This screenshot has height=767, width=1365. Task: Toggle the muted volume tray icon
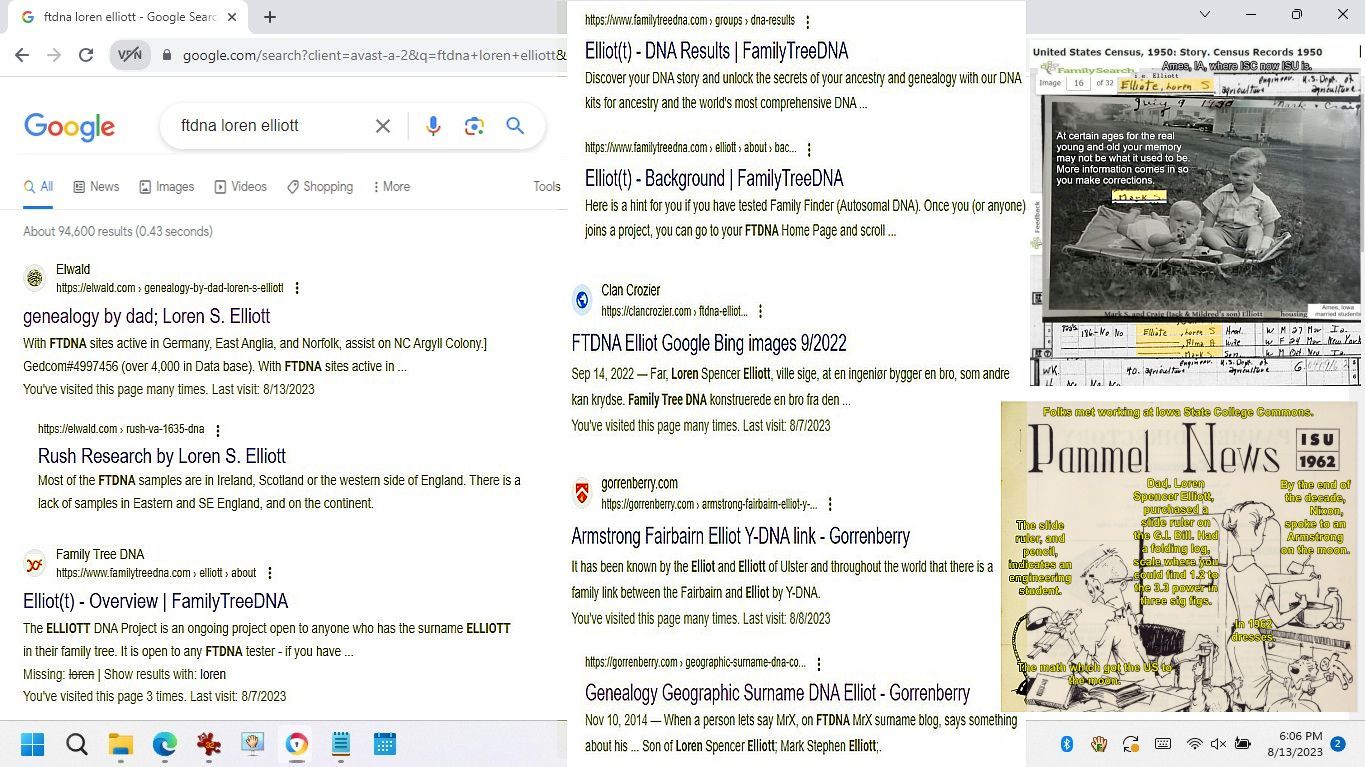tap(1218, 744)
